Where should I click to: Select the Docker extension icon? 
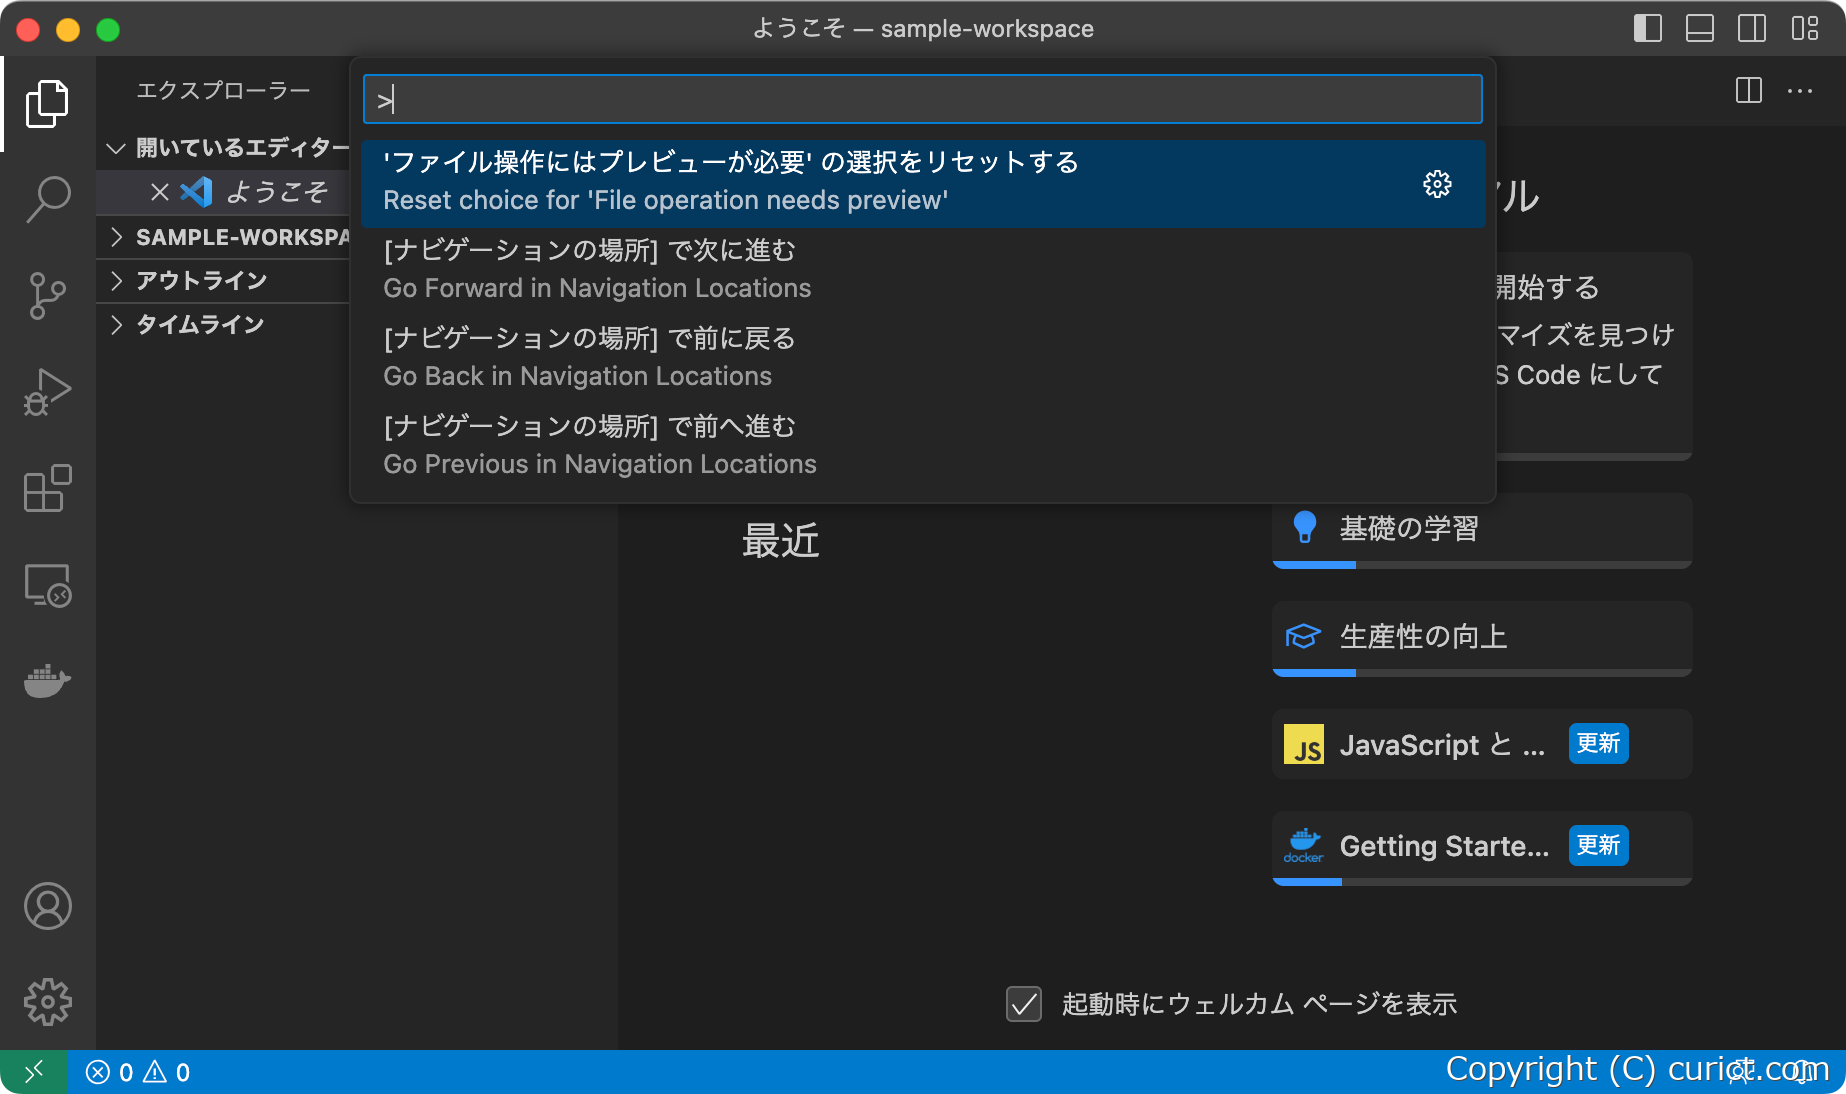point(47,681)
